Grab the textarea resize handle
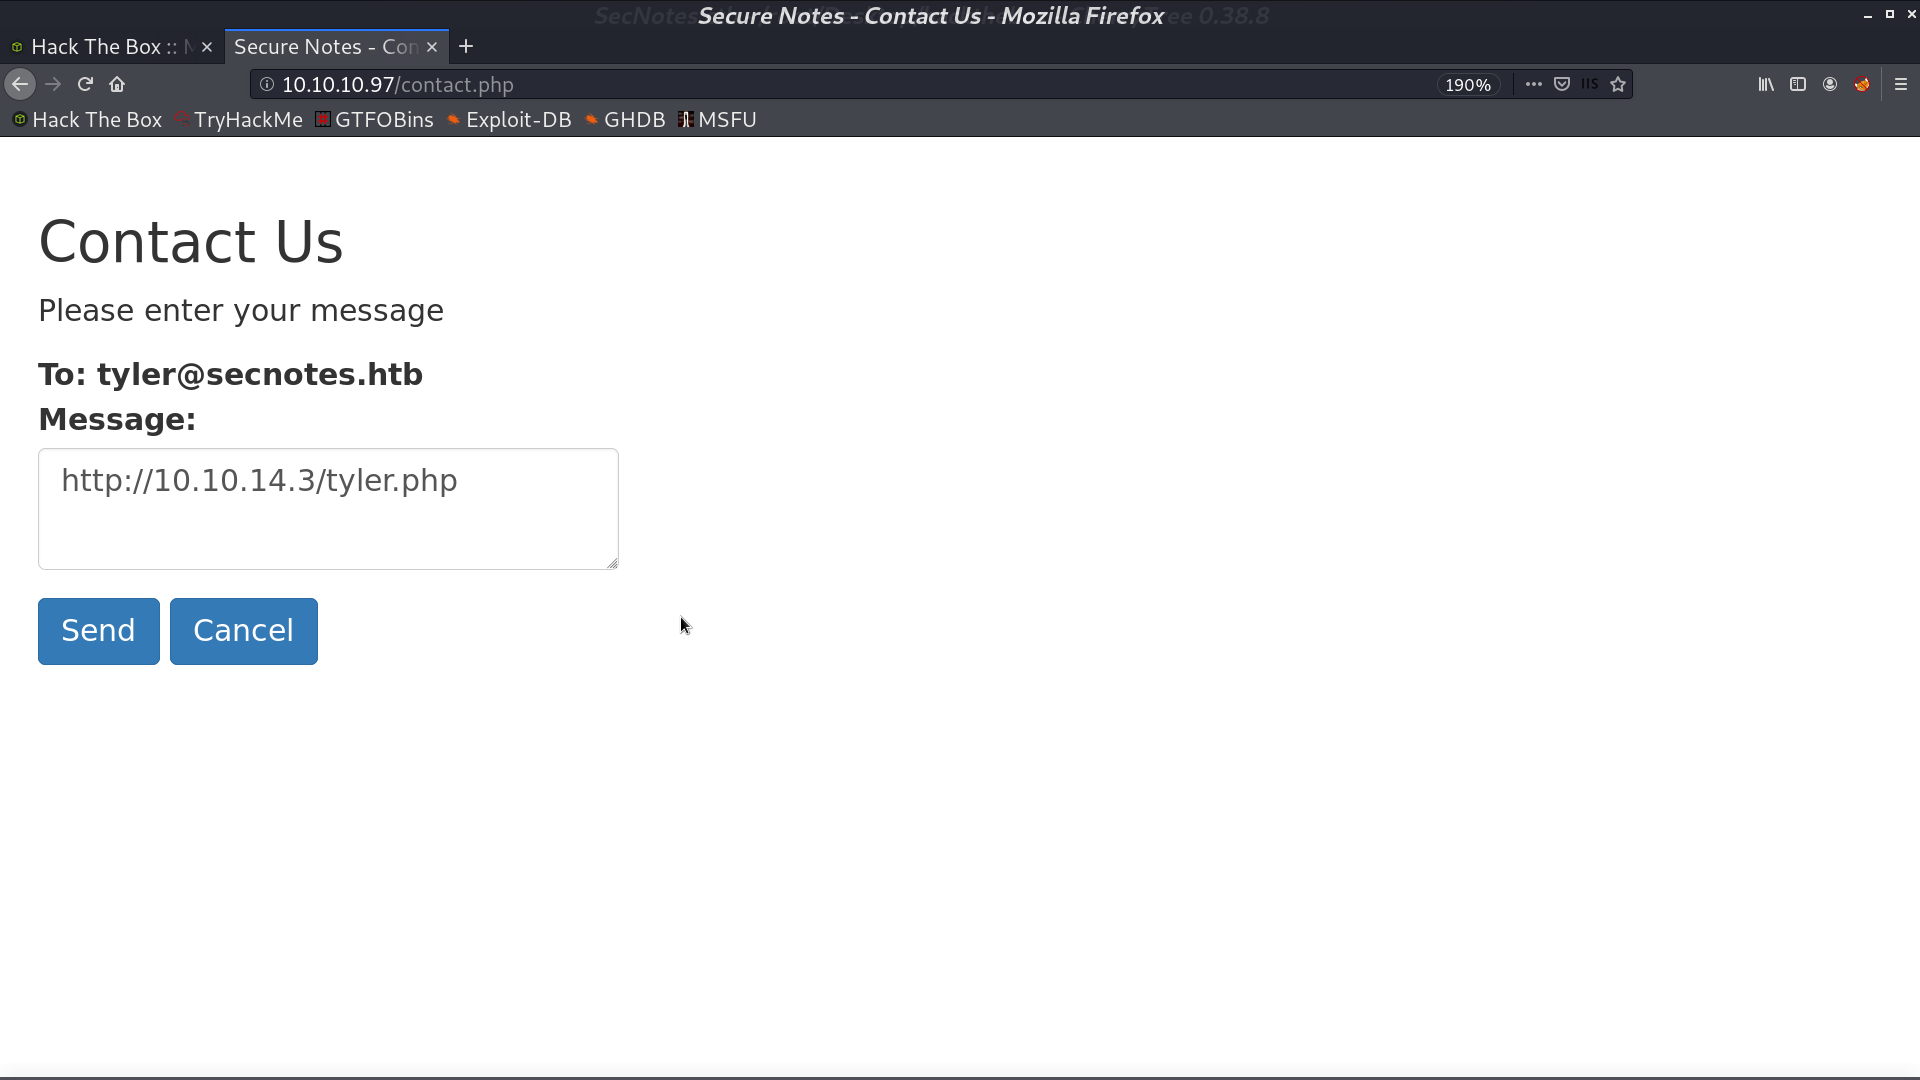Image resolution: width=1920 pixels, height=1080 pixels. [612, 563]
